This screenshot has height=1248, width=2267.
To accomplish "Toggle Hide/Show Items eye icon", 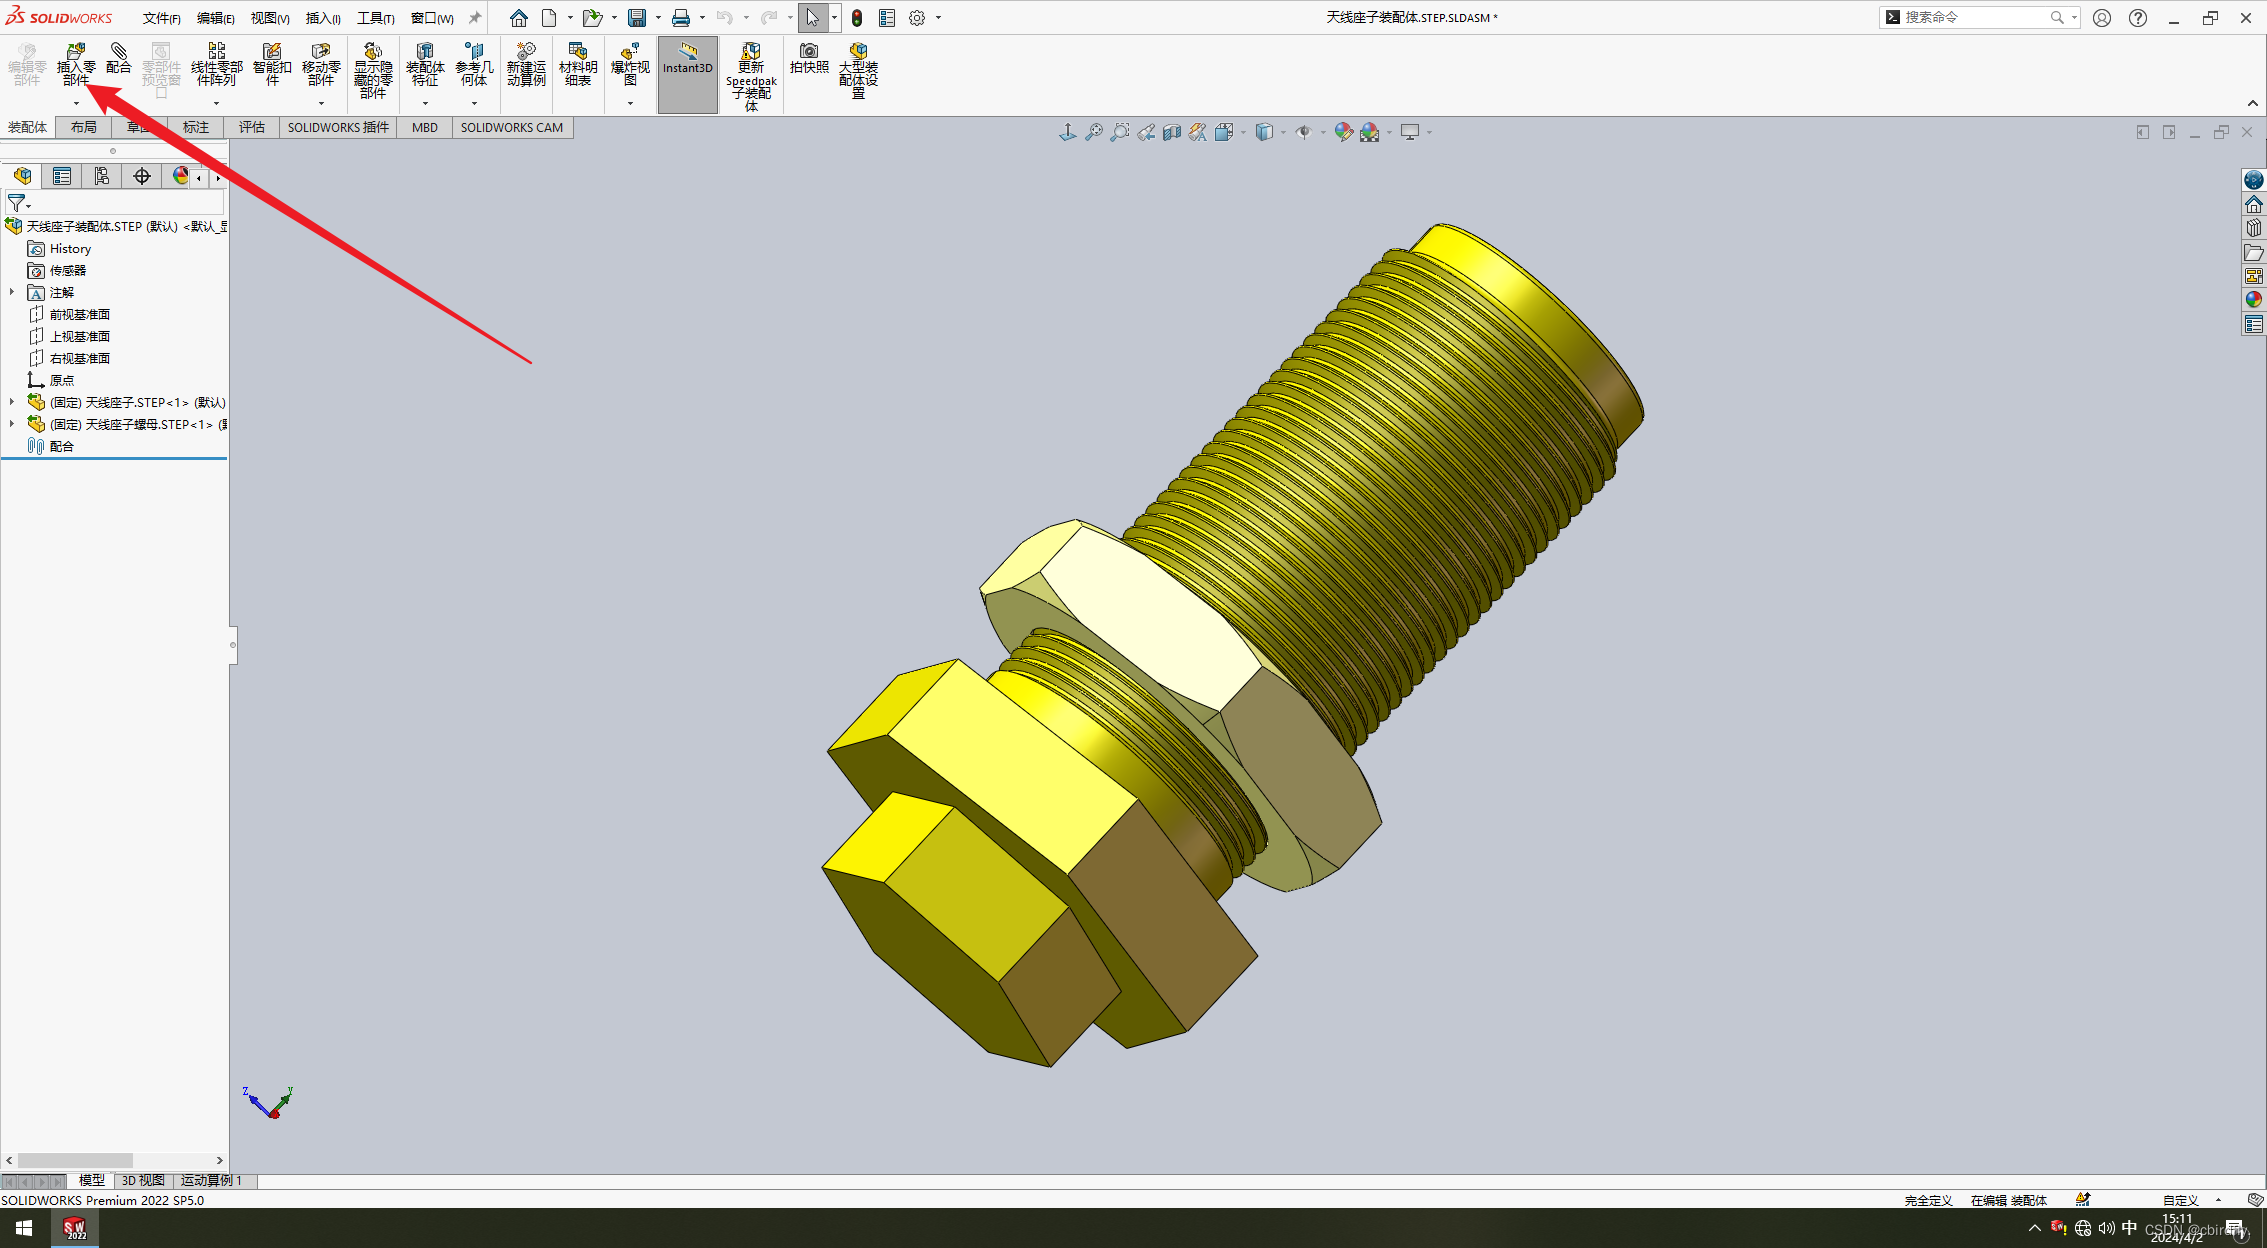I will (x=1303, y=132).
